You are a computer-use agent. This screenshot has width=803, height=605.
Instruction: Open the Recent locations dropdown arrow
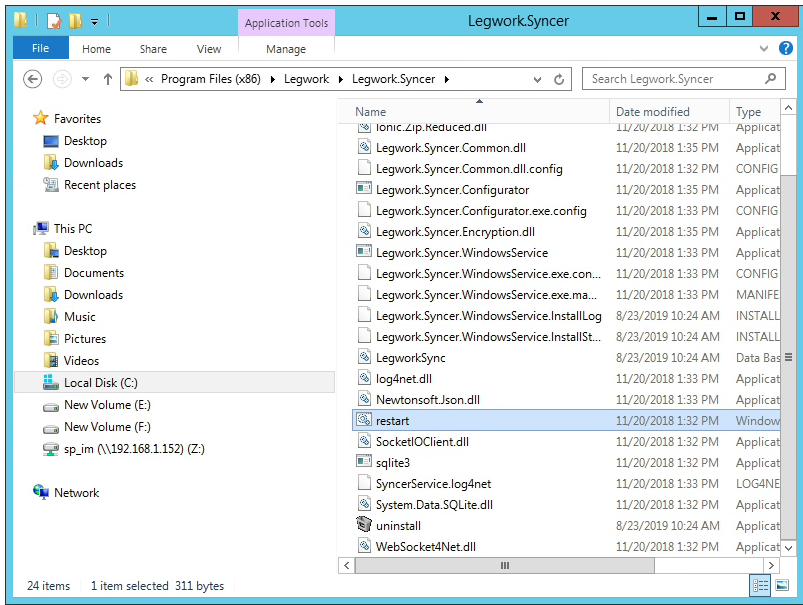coord(86,79)
